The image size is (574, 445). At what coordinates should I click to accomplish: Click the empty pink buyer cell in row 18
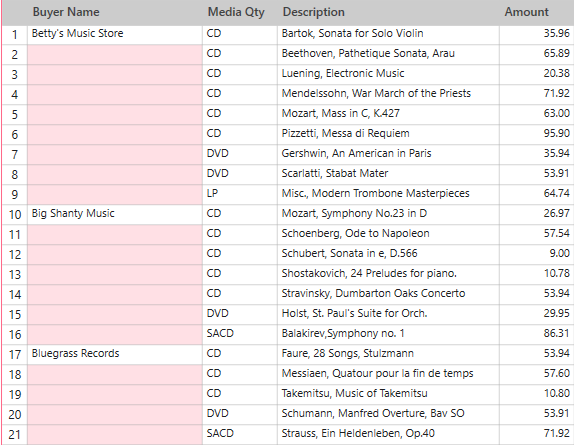click(115, 374)
